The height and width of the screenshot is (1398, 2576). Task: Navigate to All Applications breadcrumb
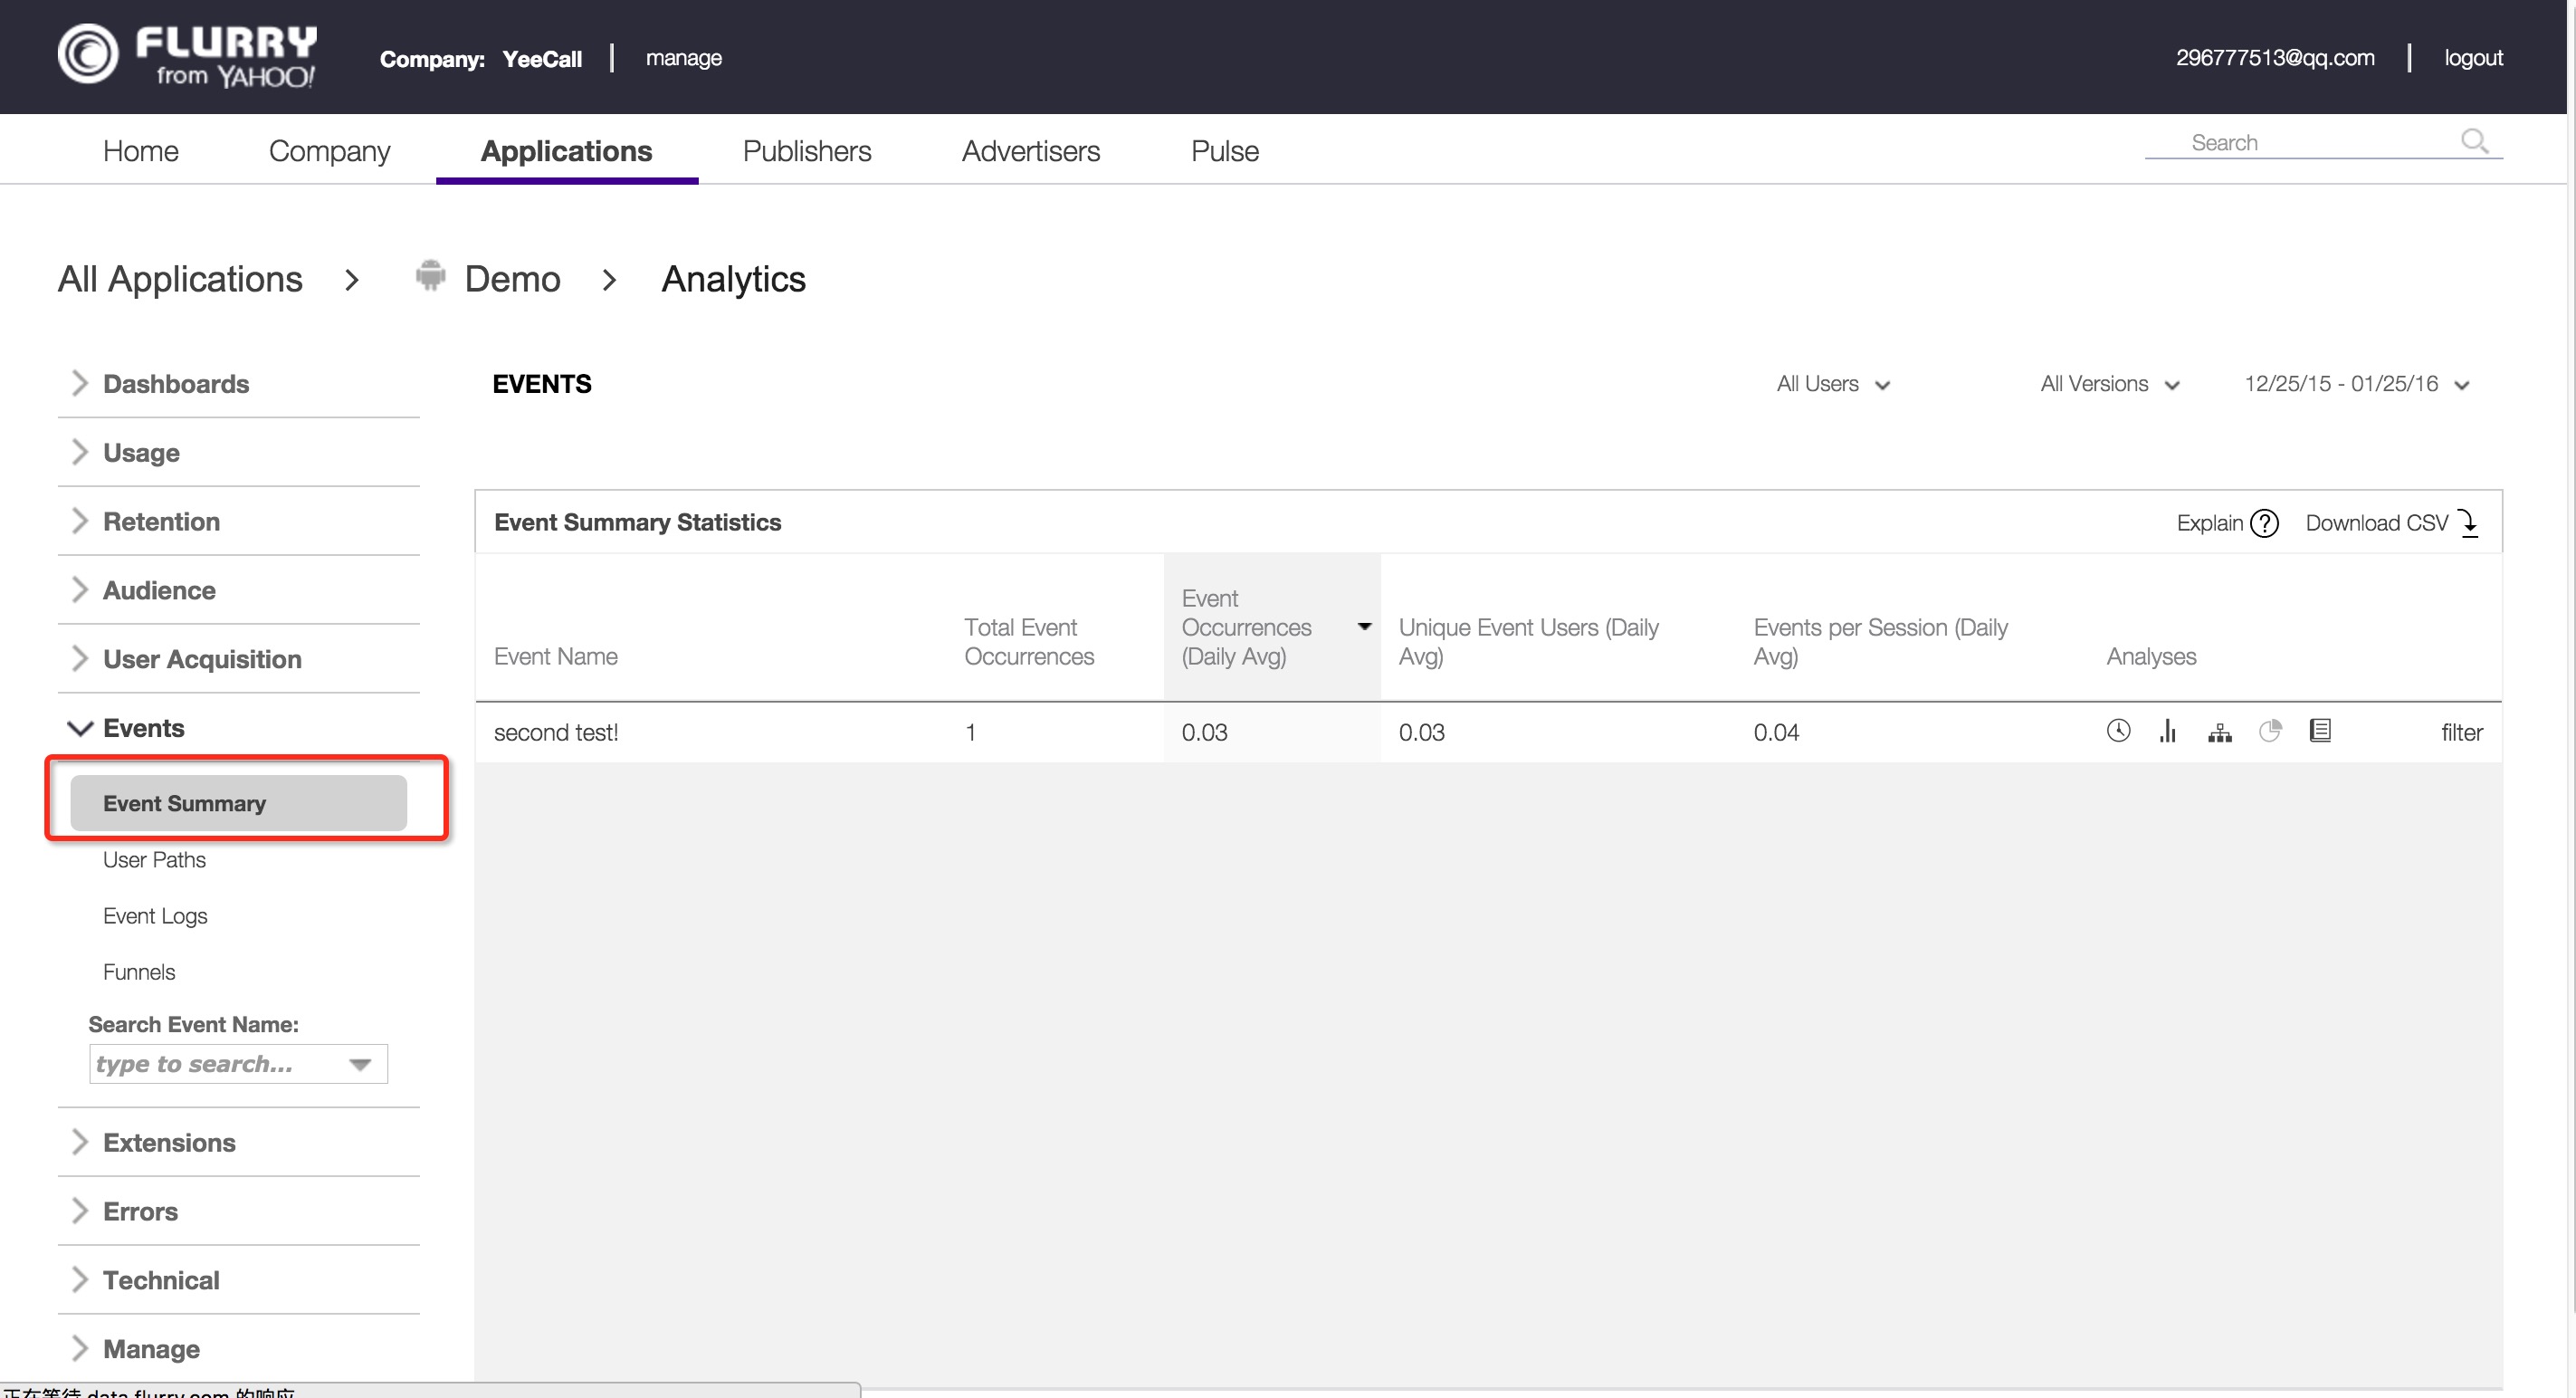(180, 279)
